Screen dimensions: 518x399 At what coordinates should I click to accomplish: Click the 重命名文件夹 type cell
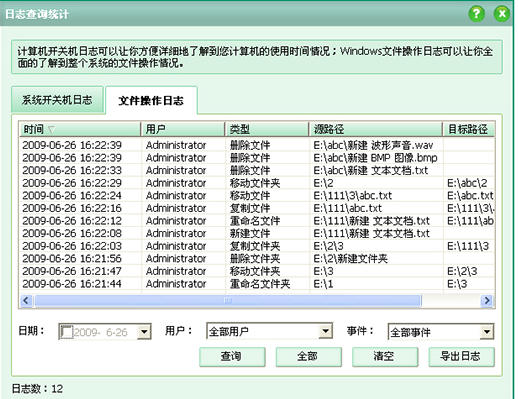260,284
